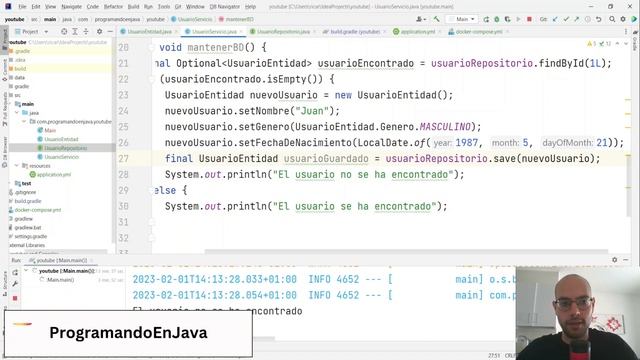Click UsuarioServicio breadcrumb in navigation bar
This screenshot has width=640, height=360.
pyautogui.click(x=192, y=19)
